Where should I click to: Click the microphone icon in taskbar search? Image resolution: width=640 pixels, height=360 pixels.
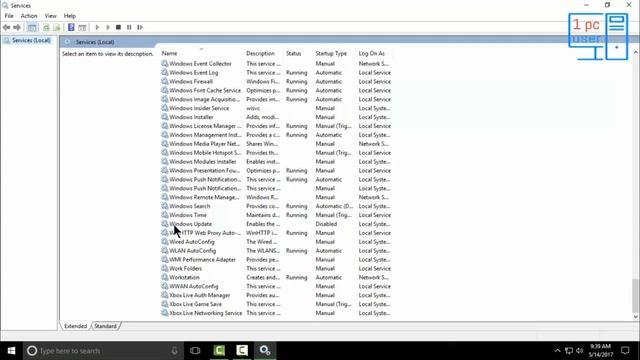coord(174,351)
